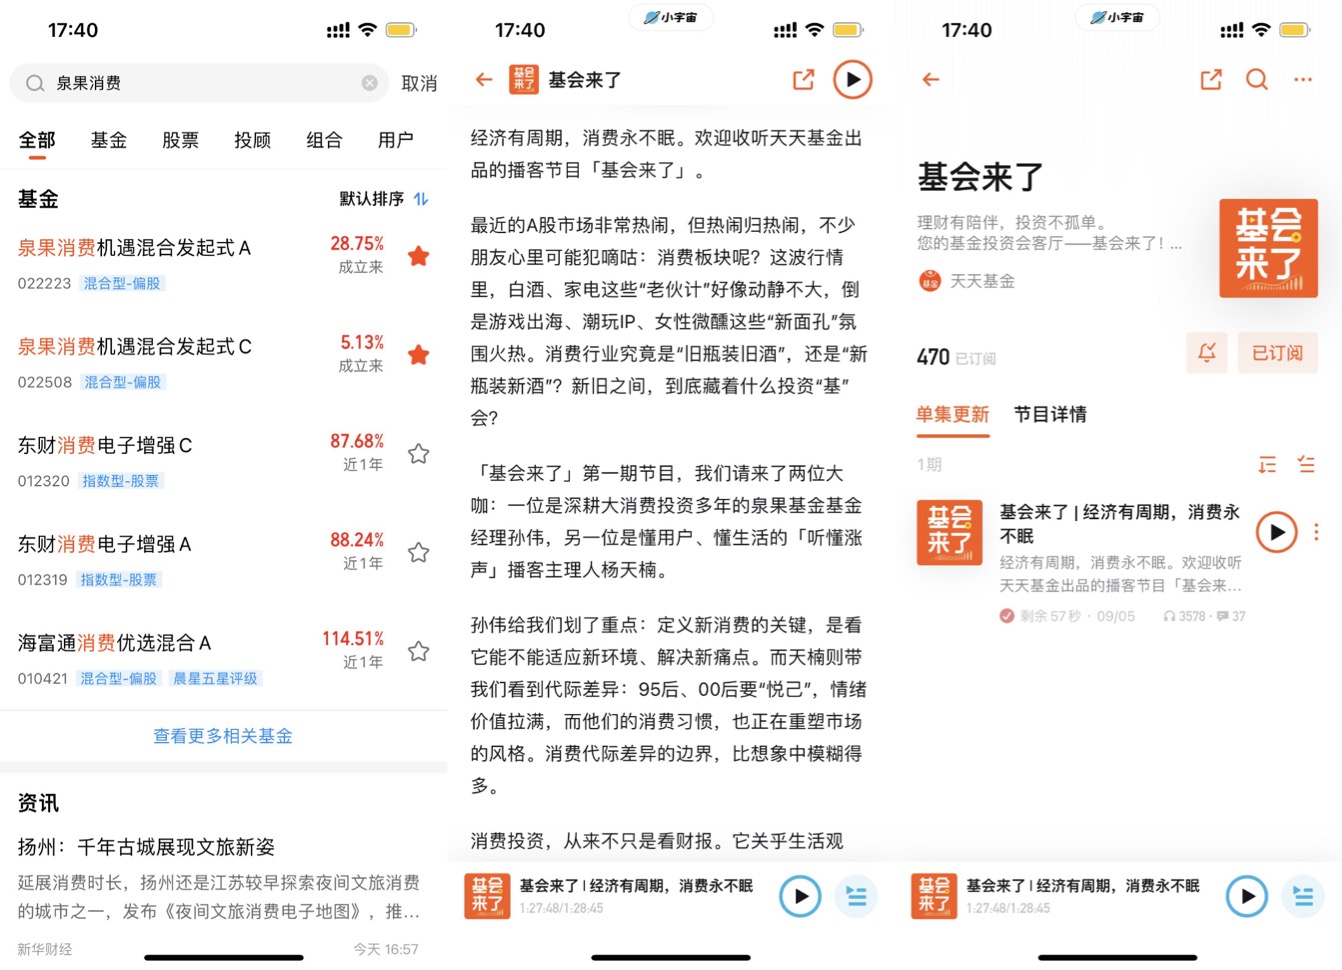Play episode from header play button
This screenshot has width=1342, height=970.
point(853,79)
